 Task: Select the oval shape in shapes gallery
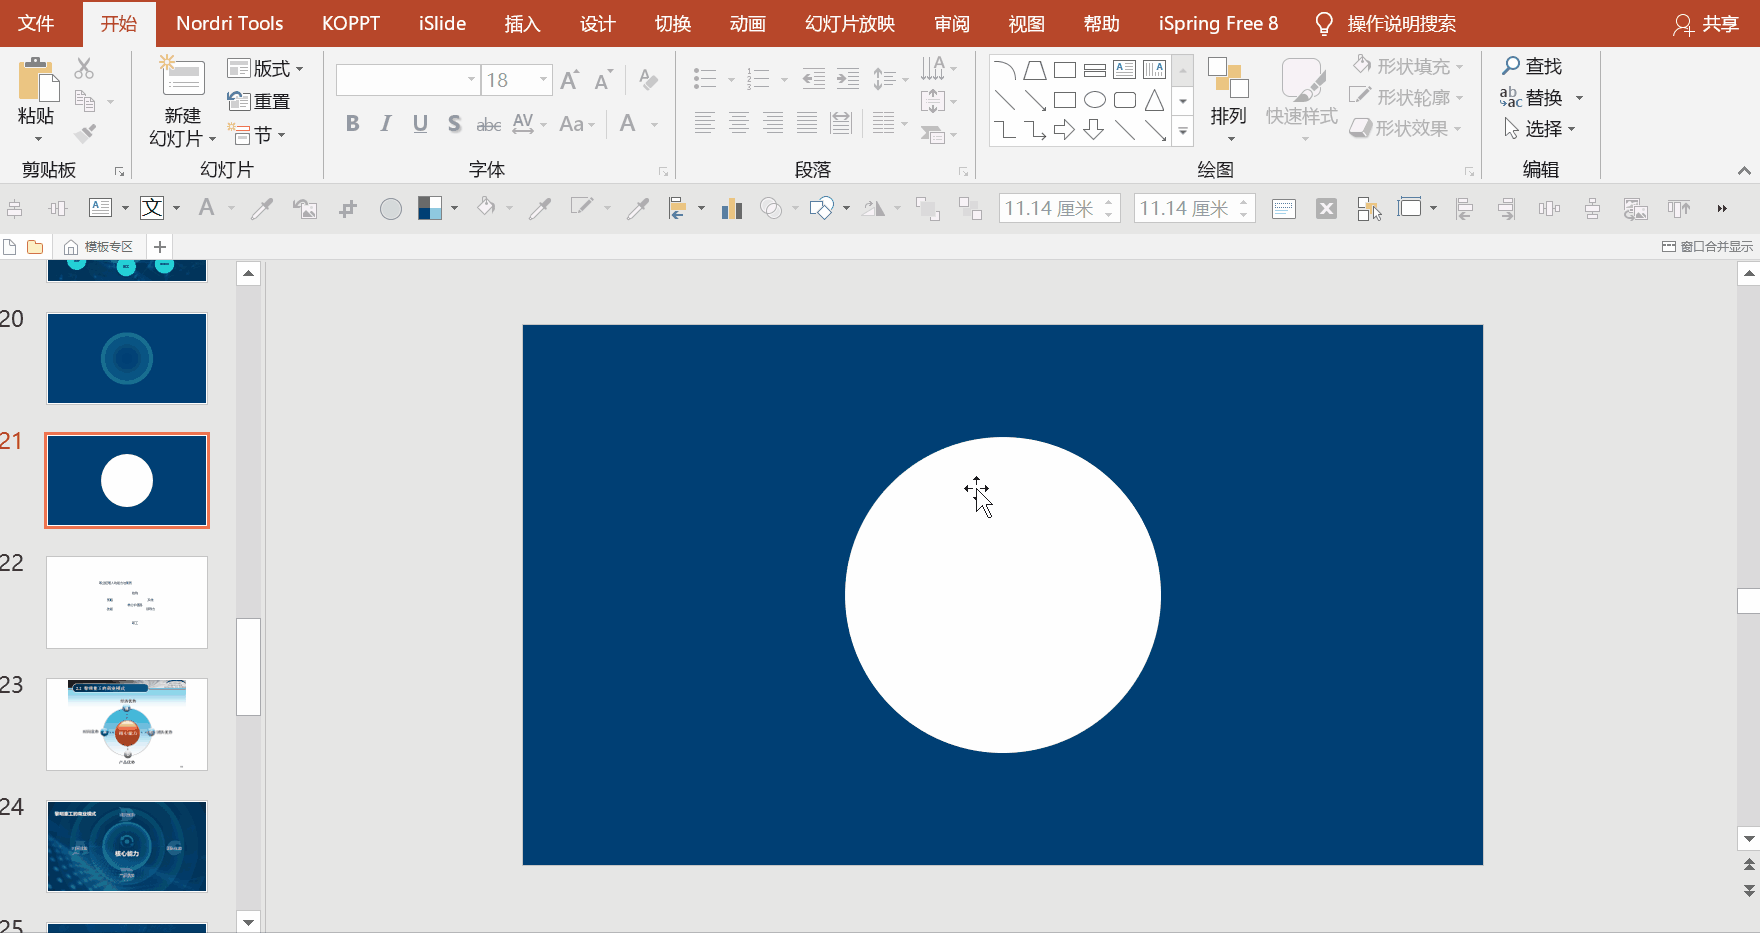point(1095,100)
